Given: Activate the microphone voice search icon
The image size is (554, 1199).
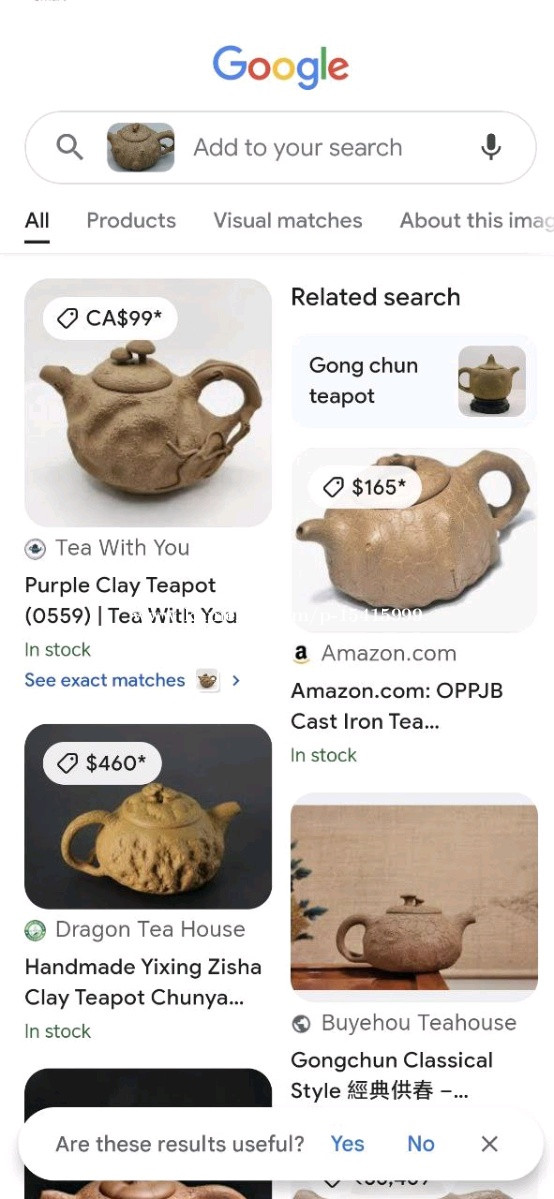Looking at the screenshot, I should (x=490, y=147).
